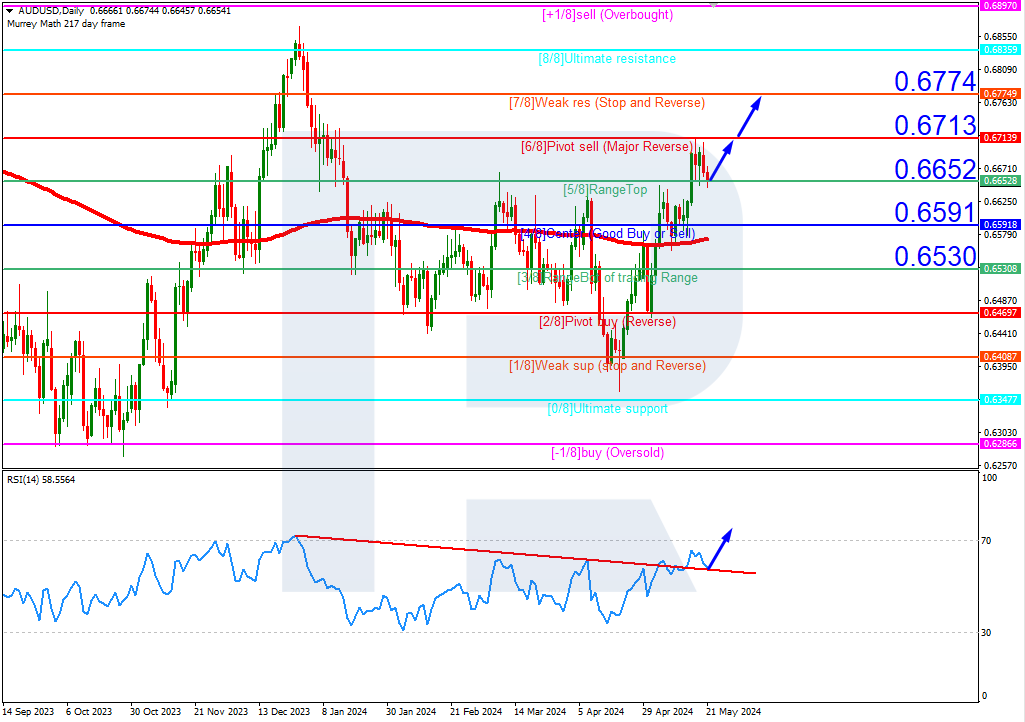Click the 30 Jan 2024 date label

coord(411,712)
